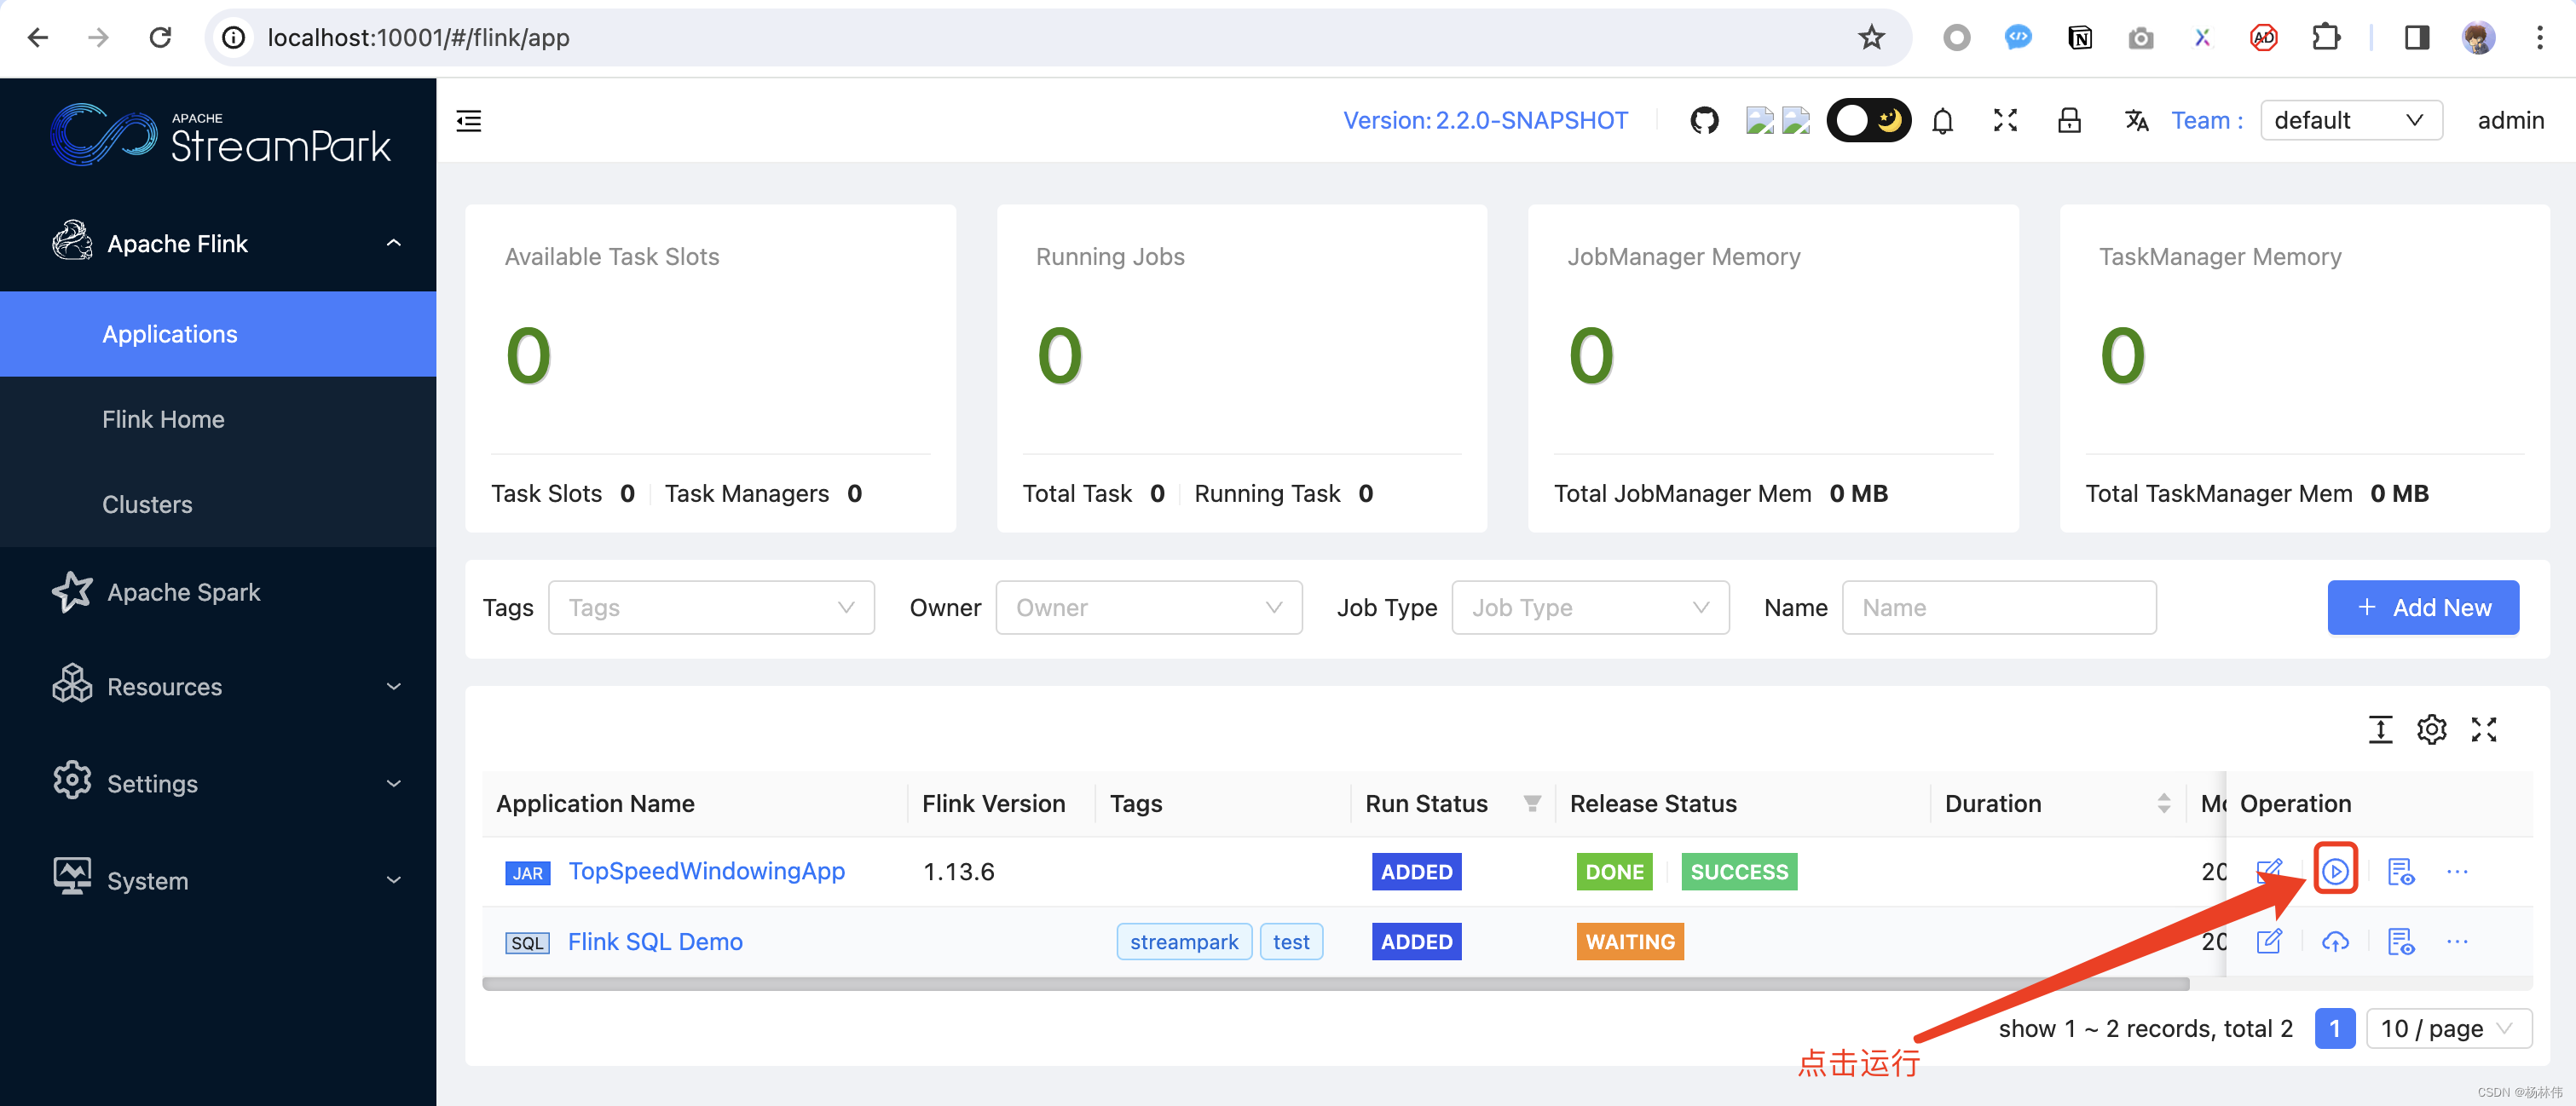Click the notification bell icon
The image size is (2576, 1106).
pos(1942,121)
